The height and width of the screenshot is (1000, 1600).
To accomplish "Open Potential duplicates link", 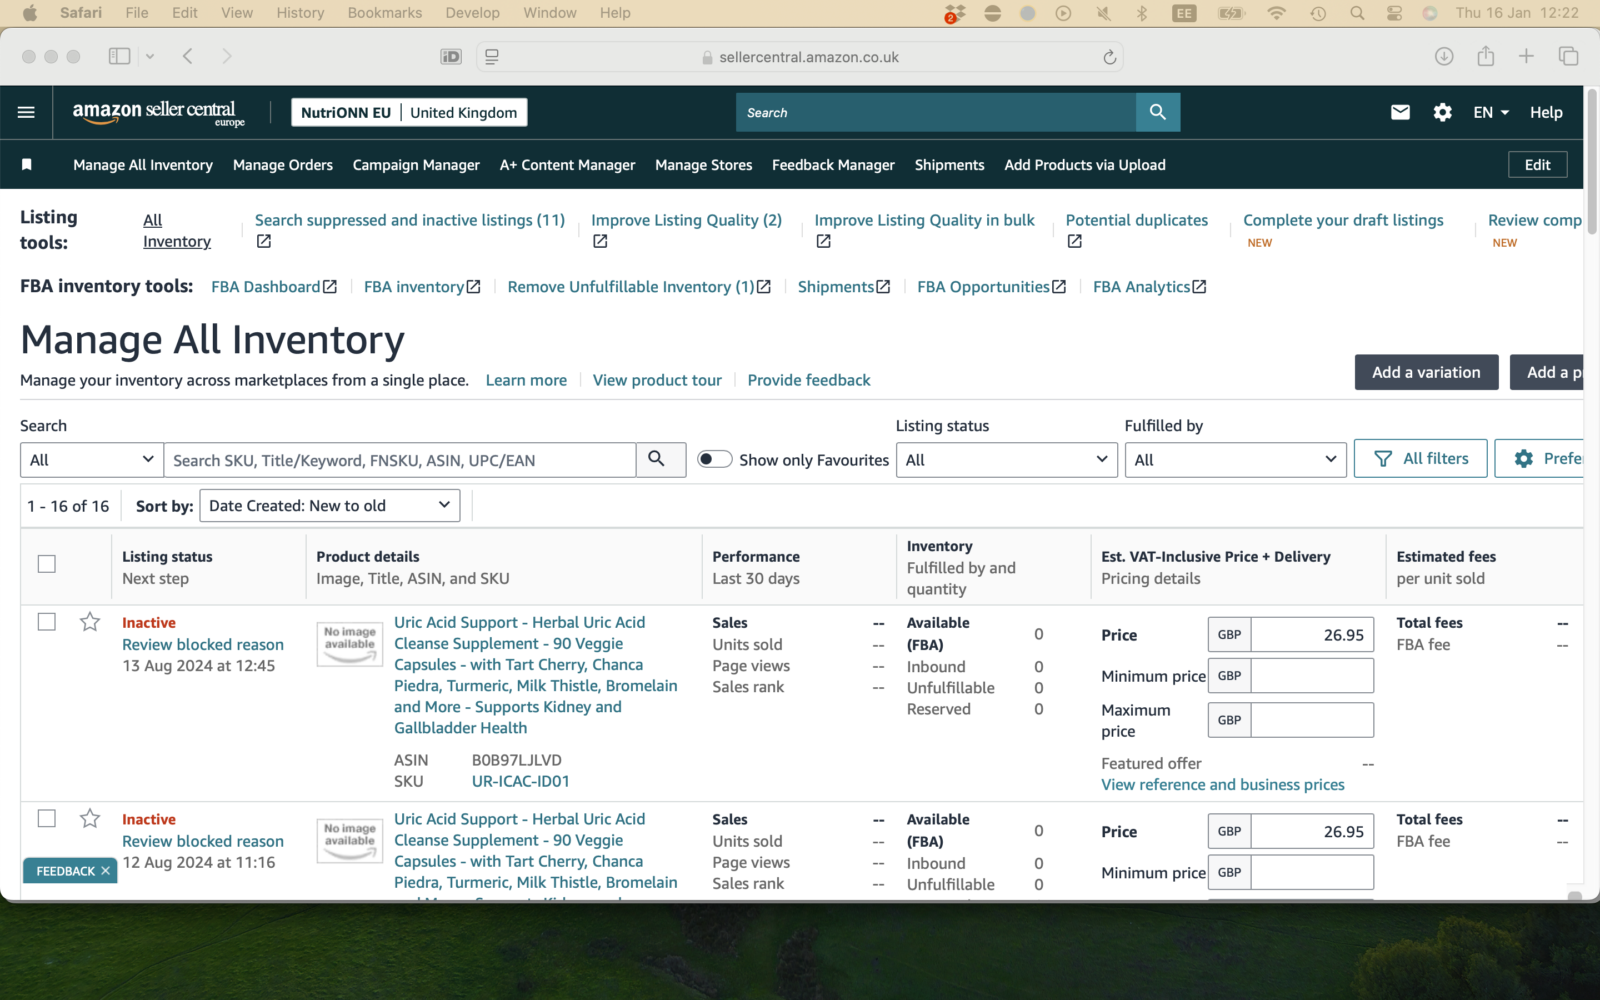I will 1137,220.
